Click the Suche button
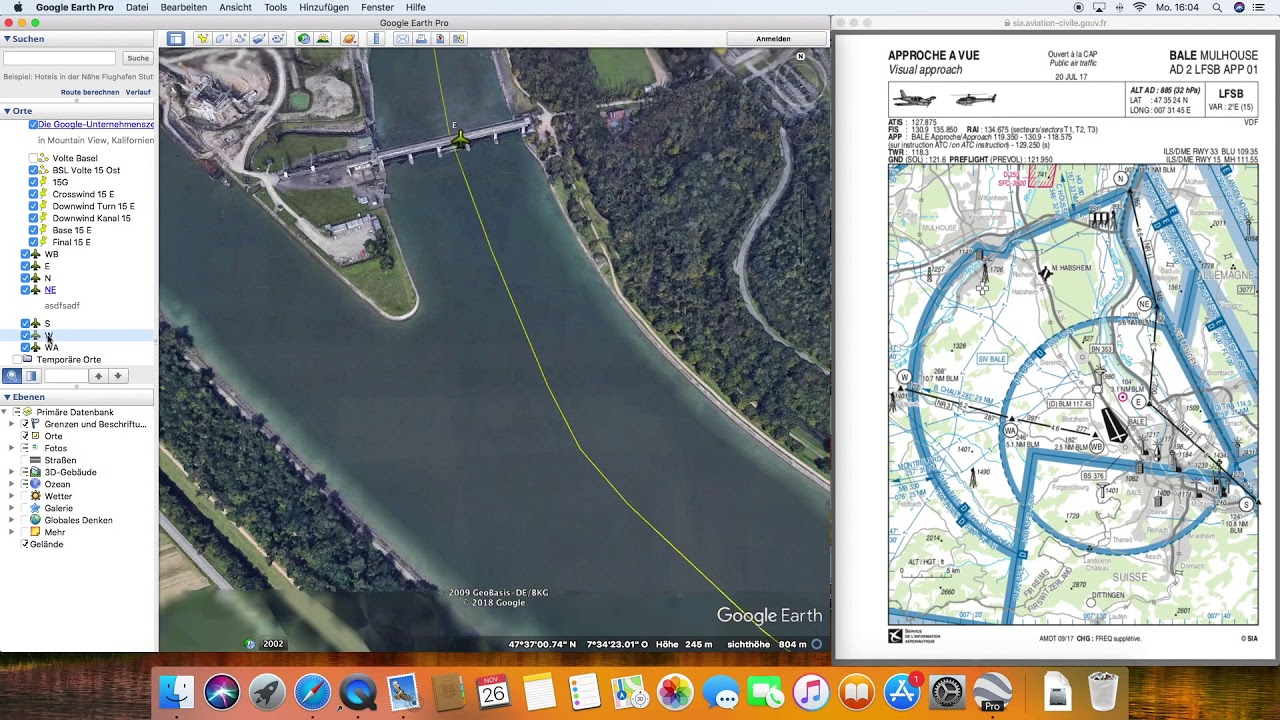The height and width of the screenshot is (720, 1280). pyautogui.click(x=138, y=58)
